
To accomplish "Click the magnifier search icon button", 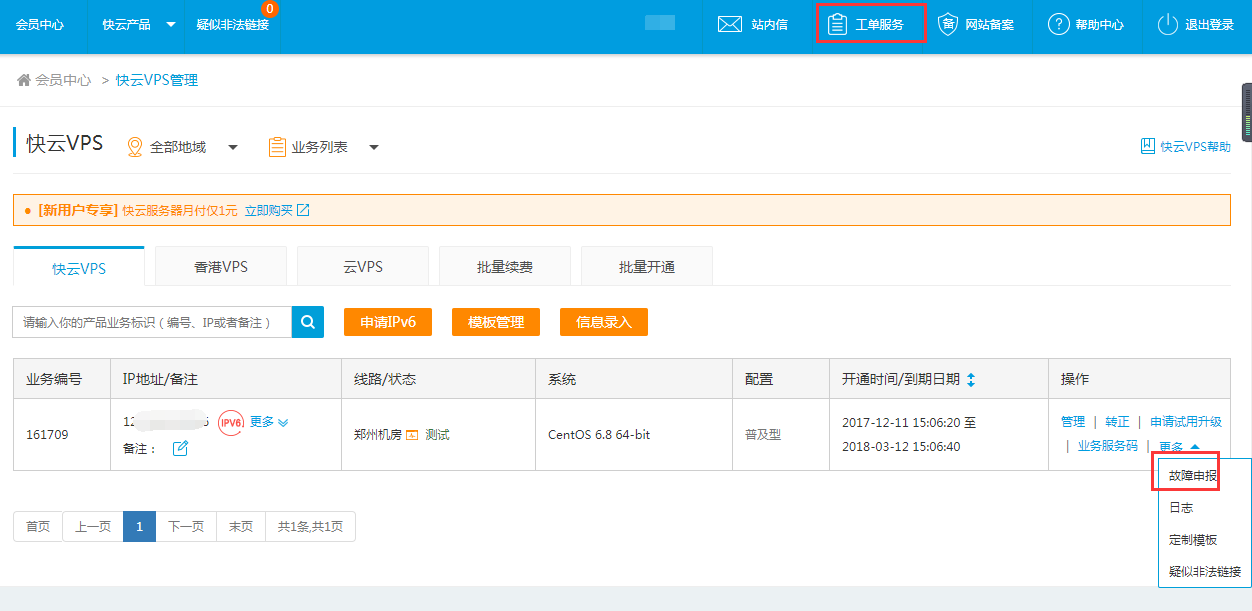I will click(308, 322).
